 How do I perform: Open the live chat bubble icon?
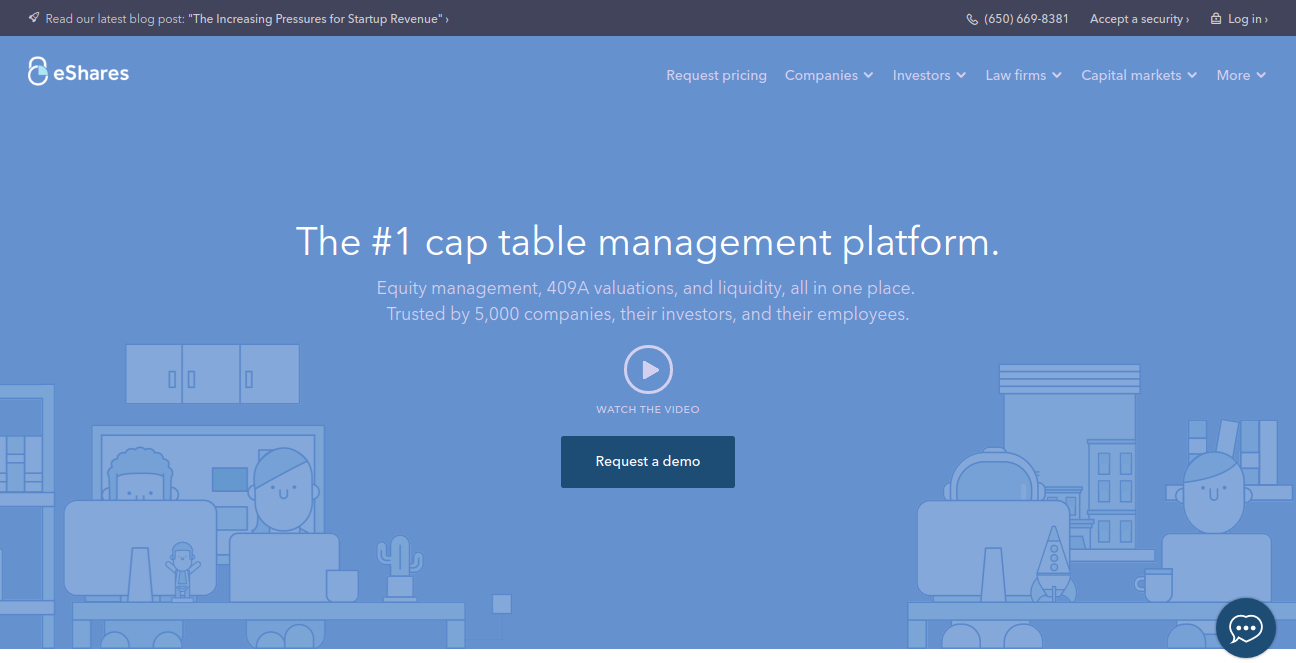pyautogui.click(x=1245, y=628)
